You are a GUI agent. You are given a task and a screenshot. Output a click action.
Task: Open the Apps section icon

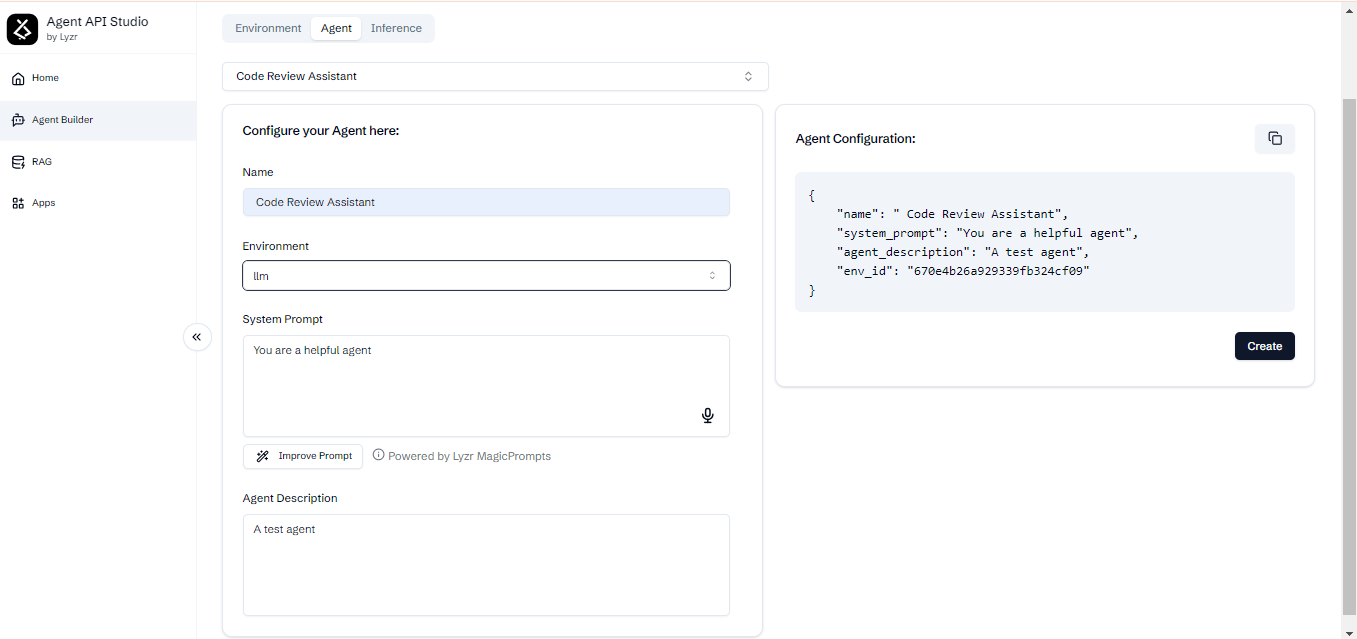click(17, 202)
